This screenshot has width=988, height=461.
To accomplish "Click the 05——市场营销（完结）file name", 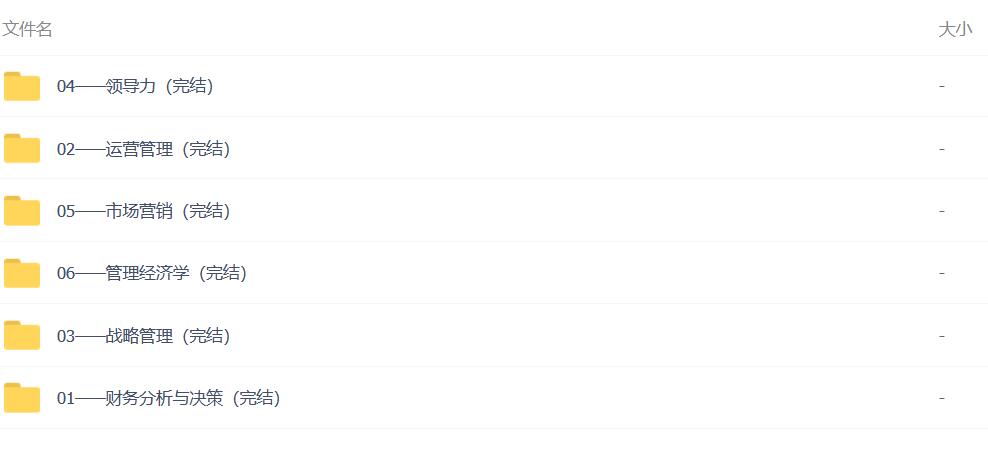I will pyautogui.click(x=144, y=211).
